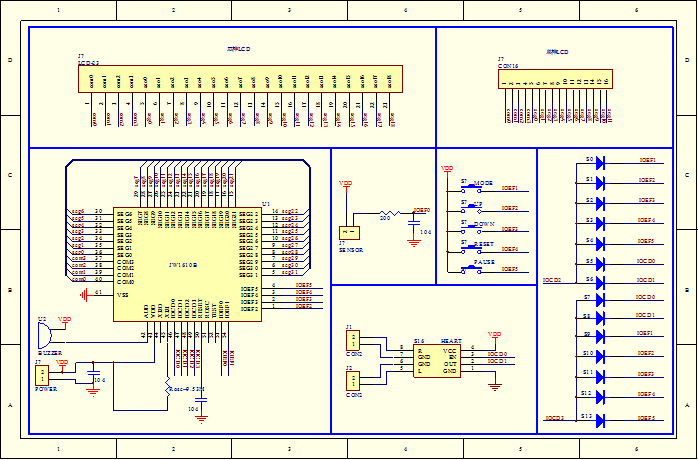Image resolution: width=698 pixels, height=460 pixels.
Task: Click the SENSOR connector component
Action: click(349, 232)
